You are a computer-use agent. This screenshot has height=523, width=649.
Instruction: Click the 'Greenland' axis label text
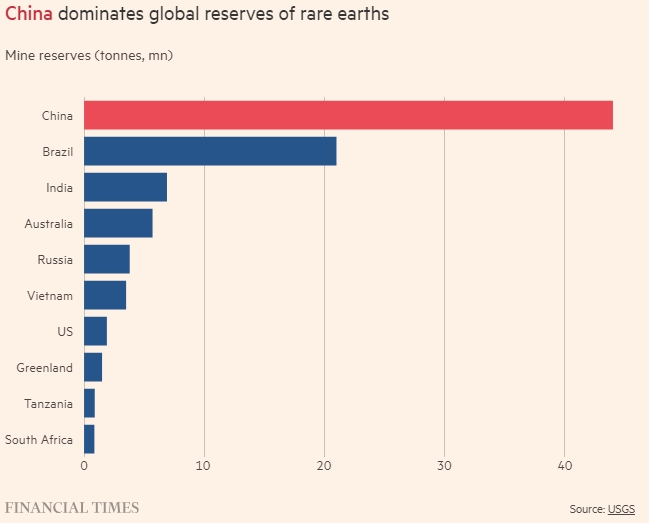(x=45, y=368)
